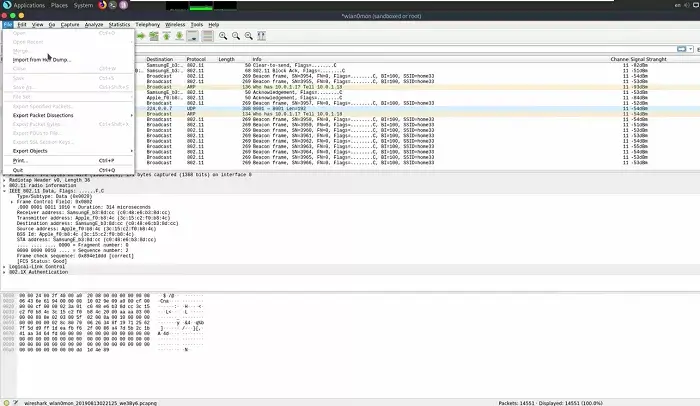Reset packet list zoom to normal size

coord(248,36)
